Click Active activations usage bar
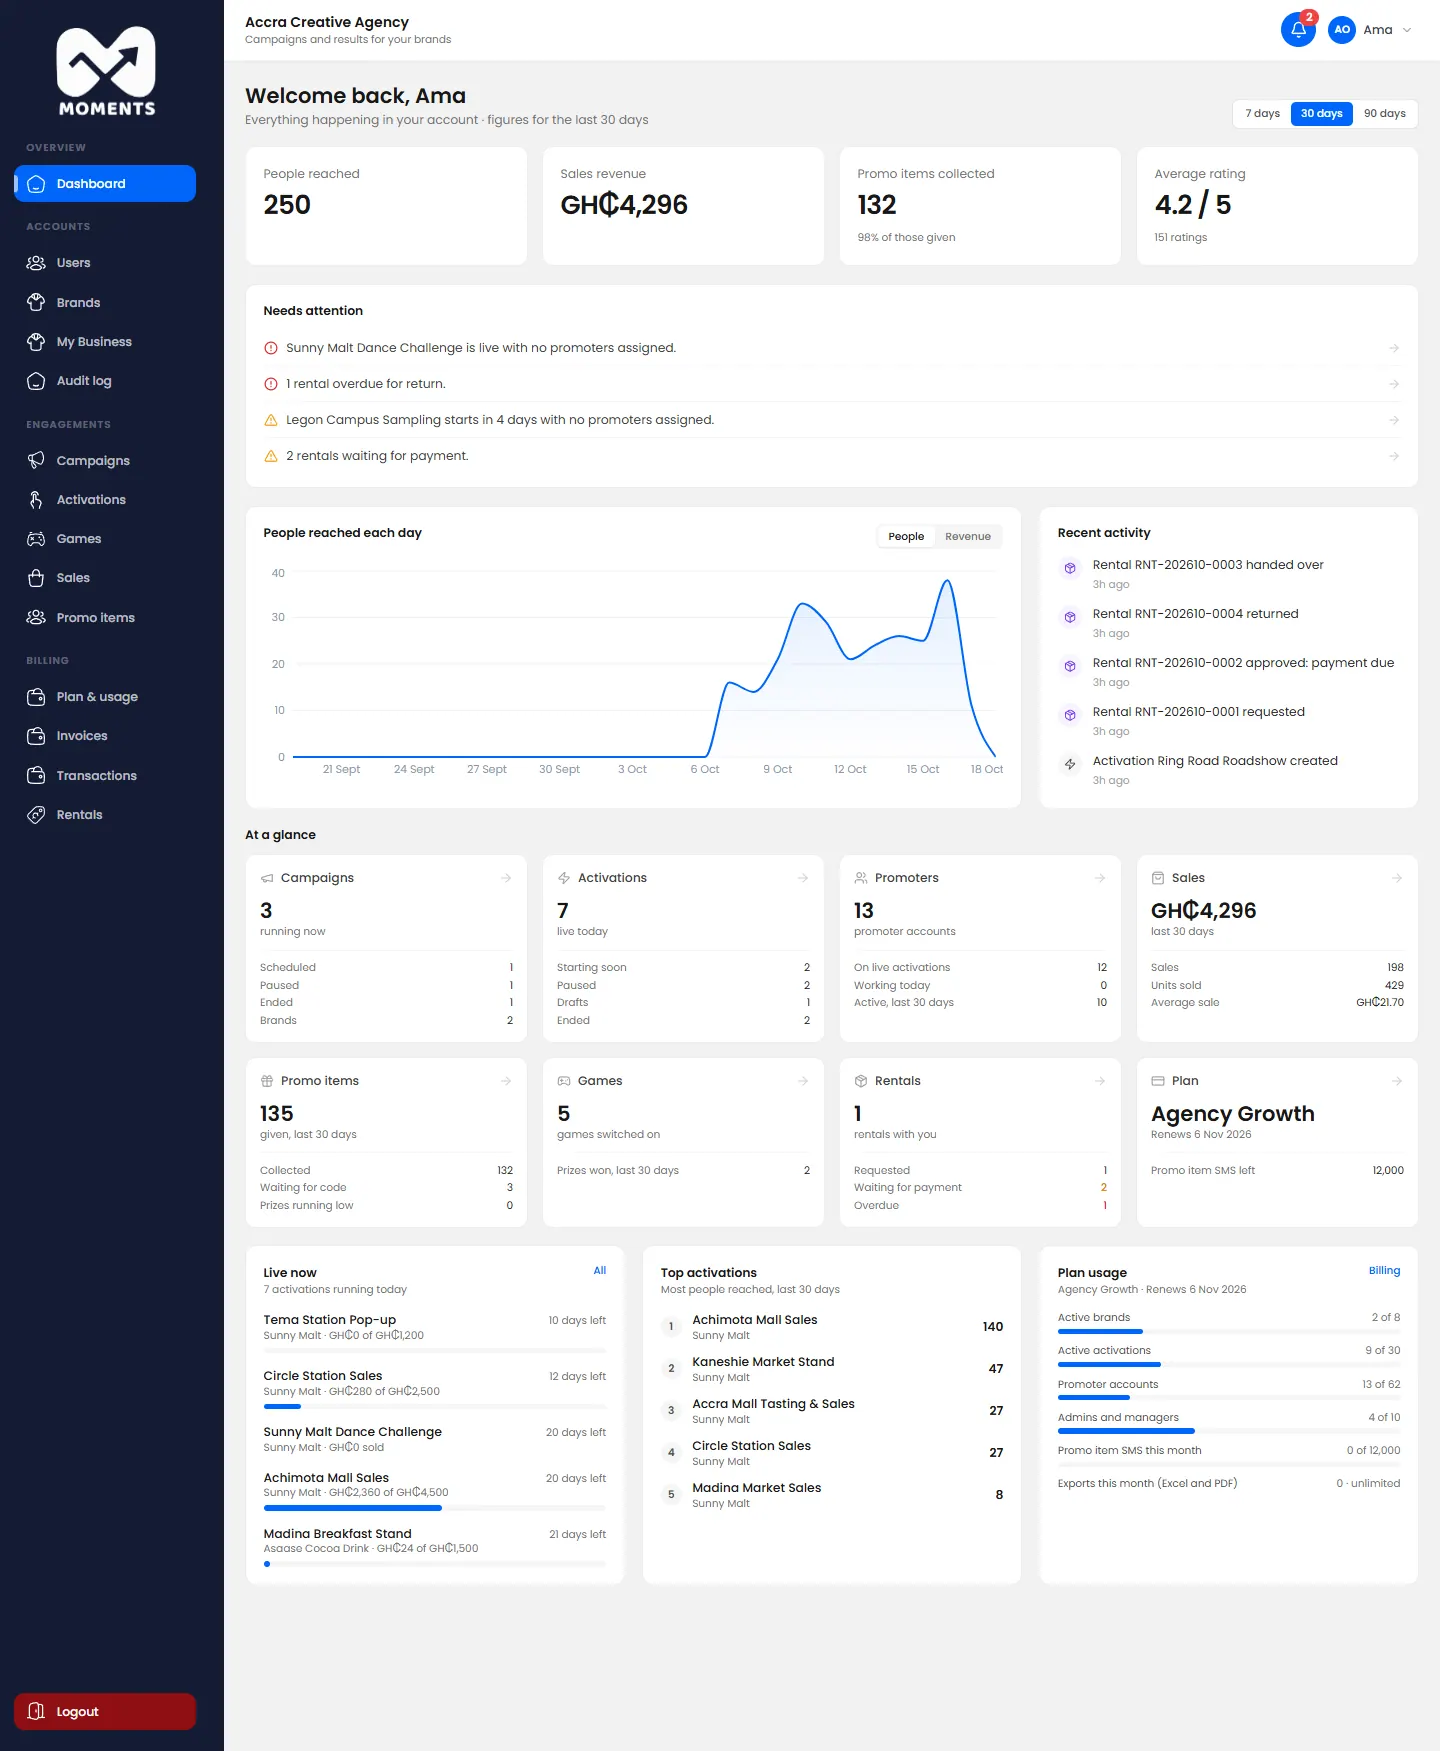1440x1751 pixels. [x=1229, y=1365]
